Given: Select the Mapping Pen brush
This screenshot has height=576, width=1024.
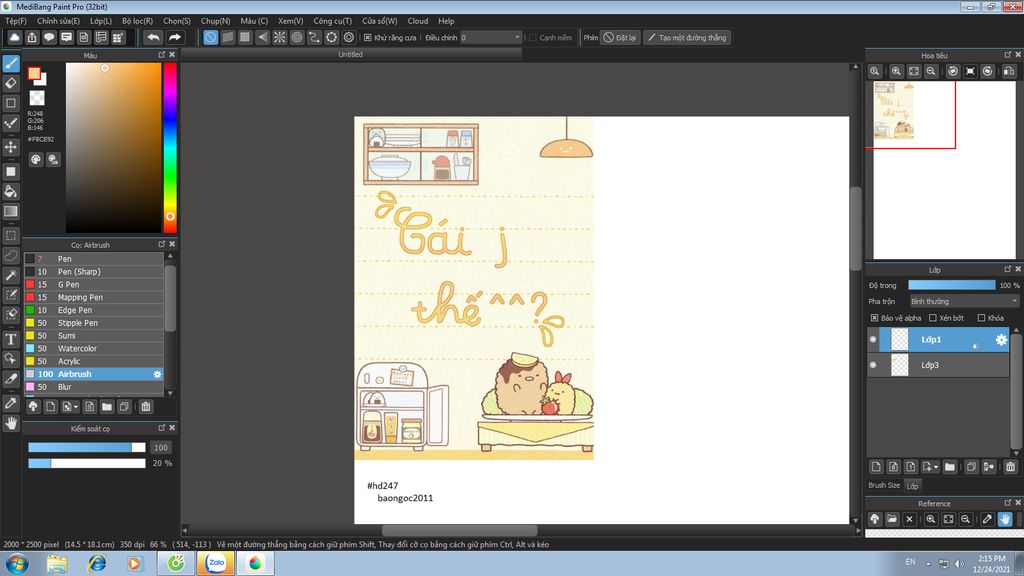Looking at the screenshot, I should 94,297.
